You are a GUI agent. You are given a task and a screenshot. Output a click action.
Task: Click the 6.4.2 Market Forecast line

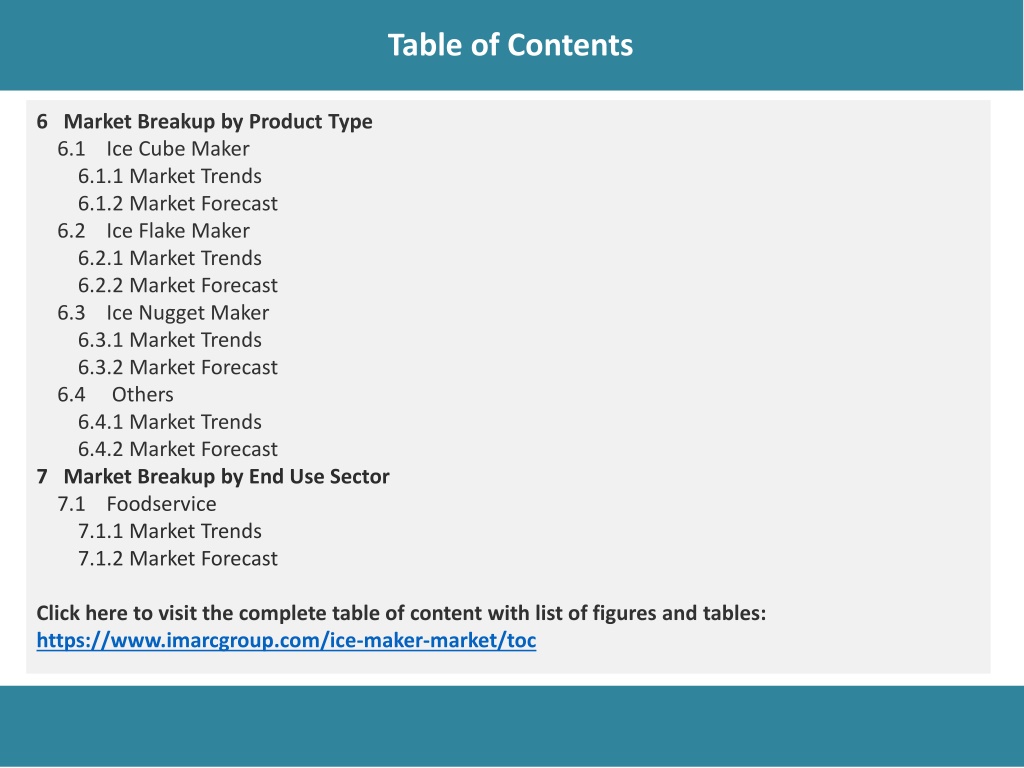[178, 450]
